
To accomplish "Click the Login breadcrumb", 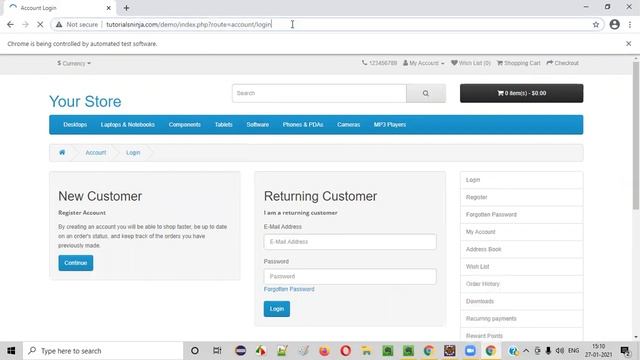I will 133,152.
